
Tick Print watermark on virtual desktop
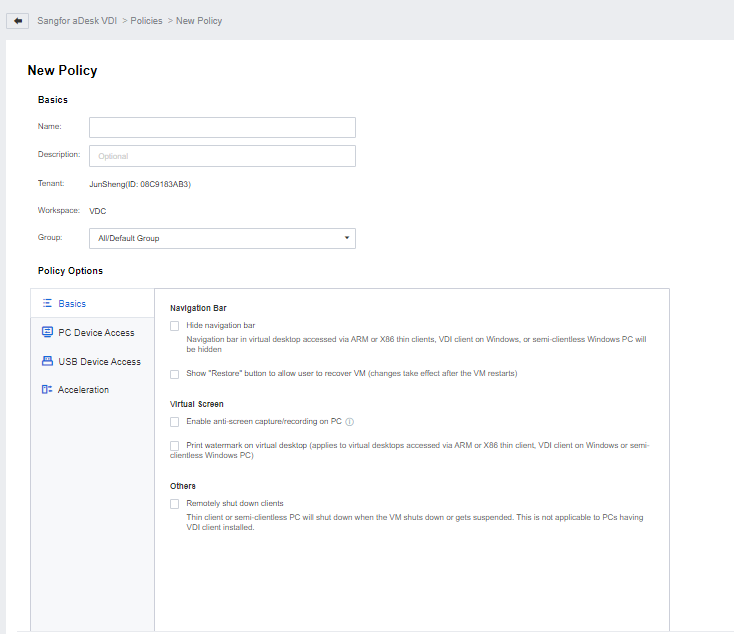pyautogui.click(x=175, y=445)
